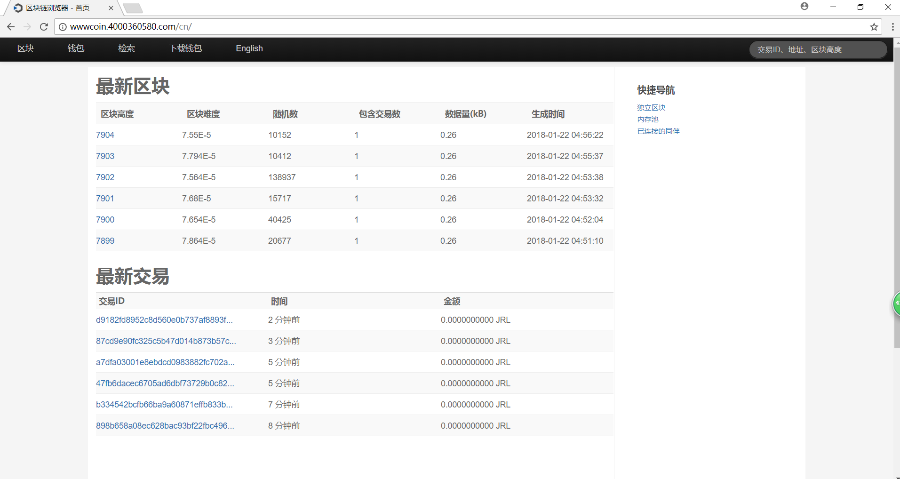
Task: Click the 最新交易 heading
Action: coord(133,277)
